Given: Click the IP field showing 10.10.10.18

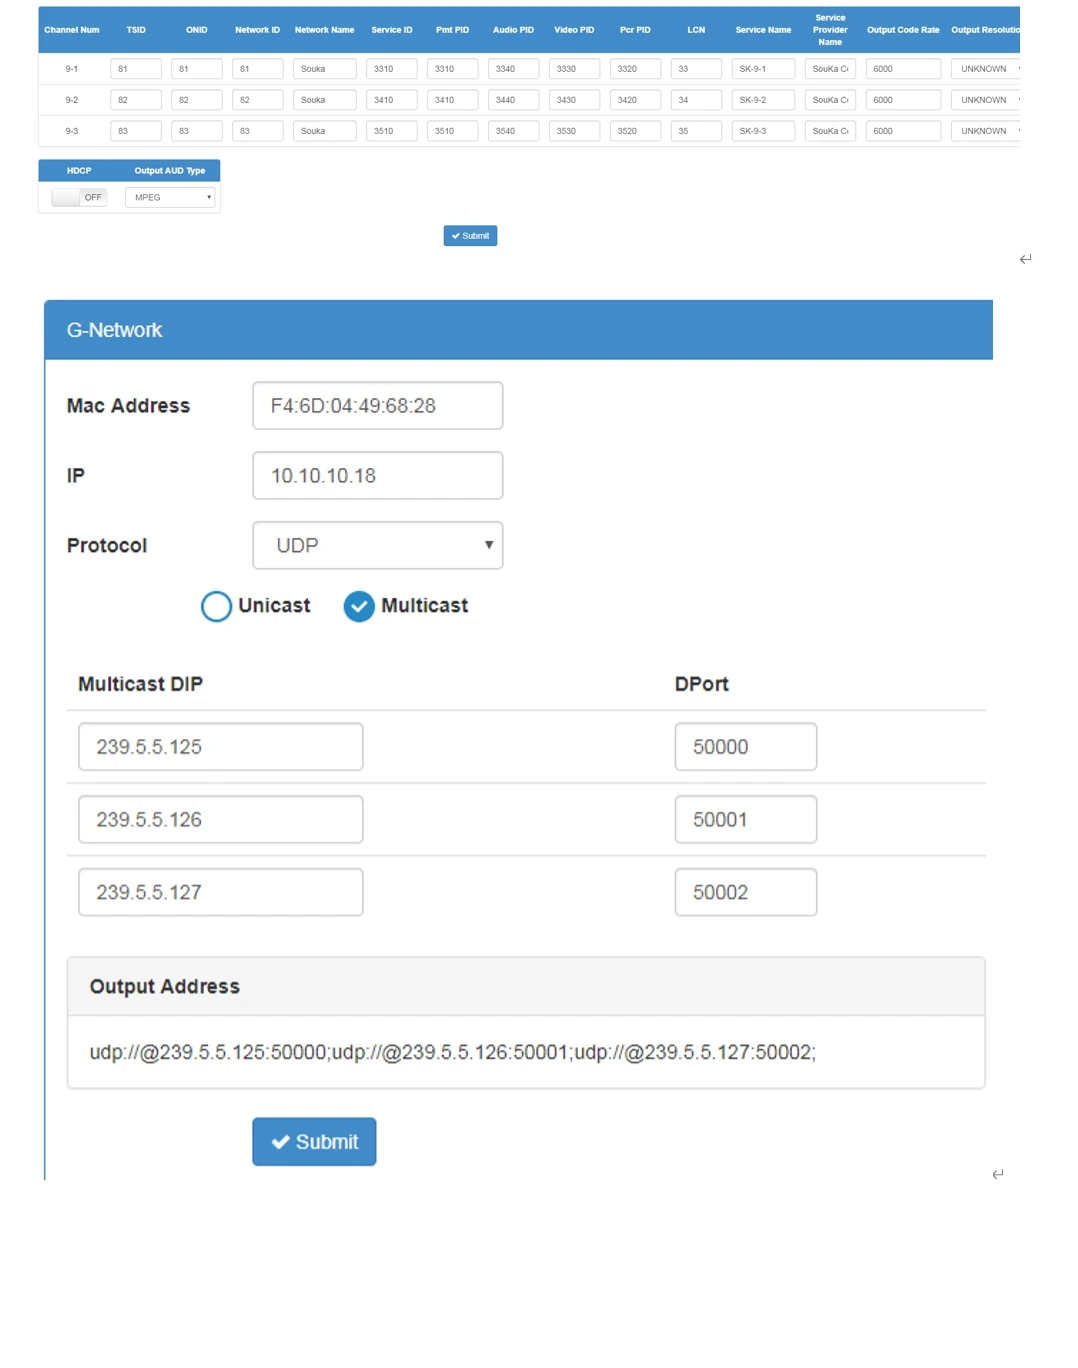Looking at the screenshot, I should pos(377,476).
